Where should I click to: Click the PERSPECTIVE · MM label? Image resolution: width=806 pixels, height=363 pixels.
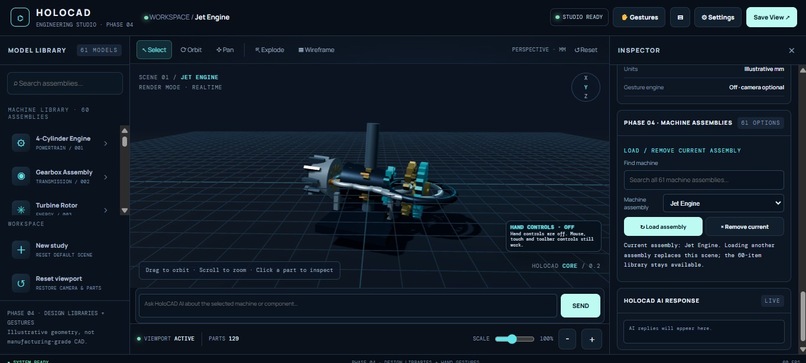tap(539, 50)
